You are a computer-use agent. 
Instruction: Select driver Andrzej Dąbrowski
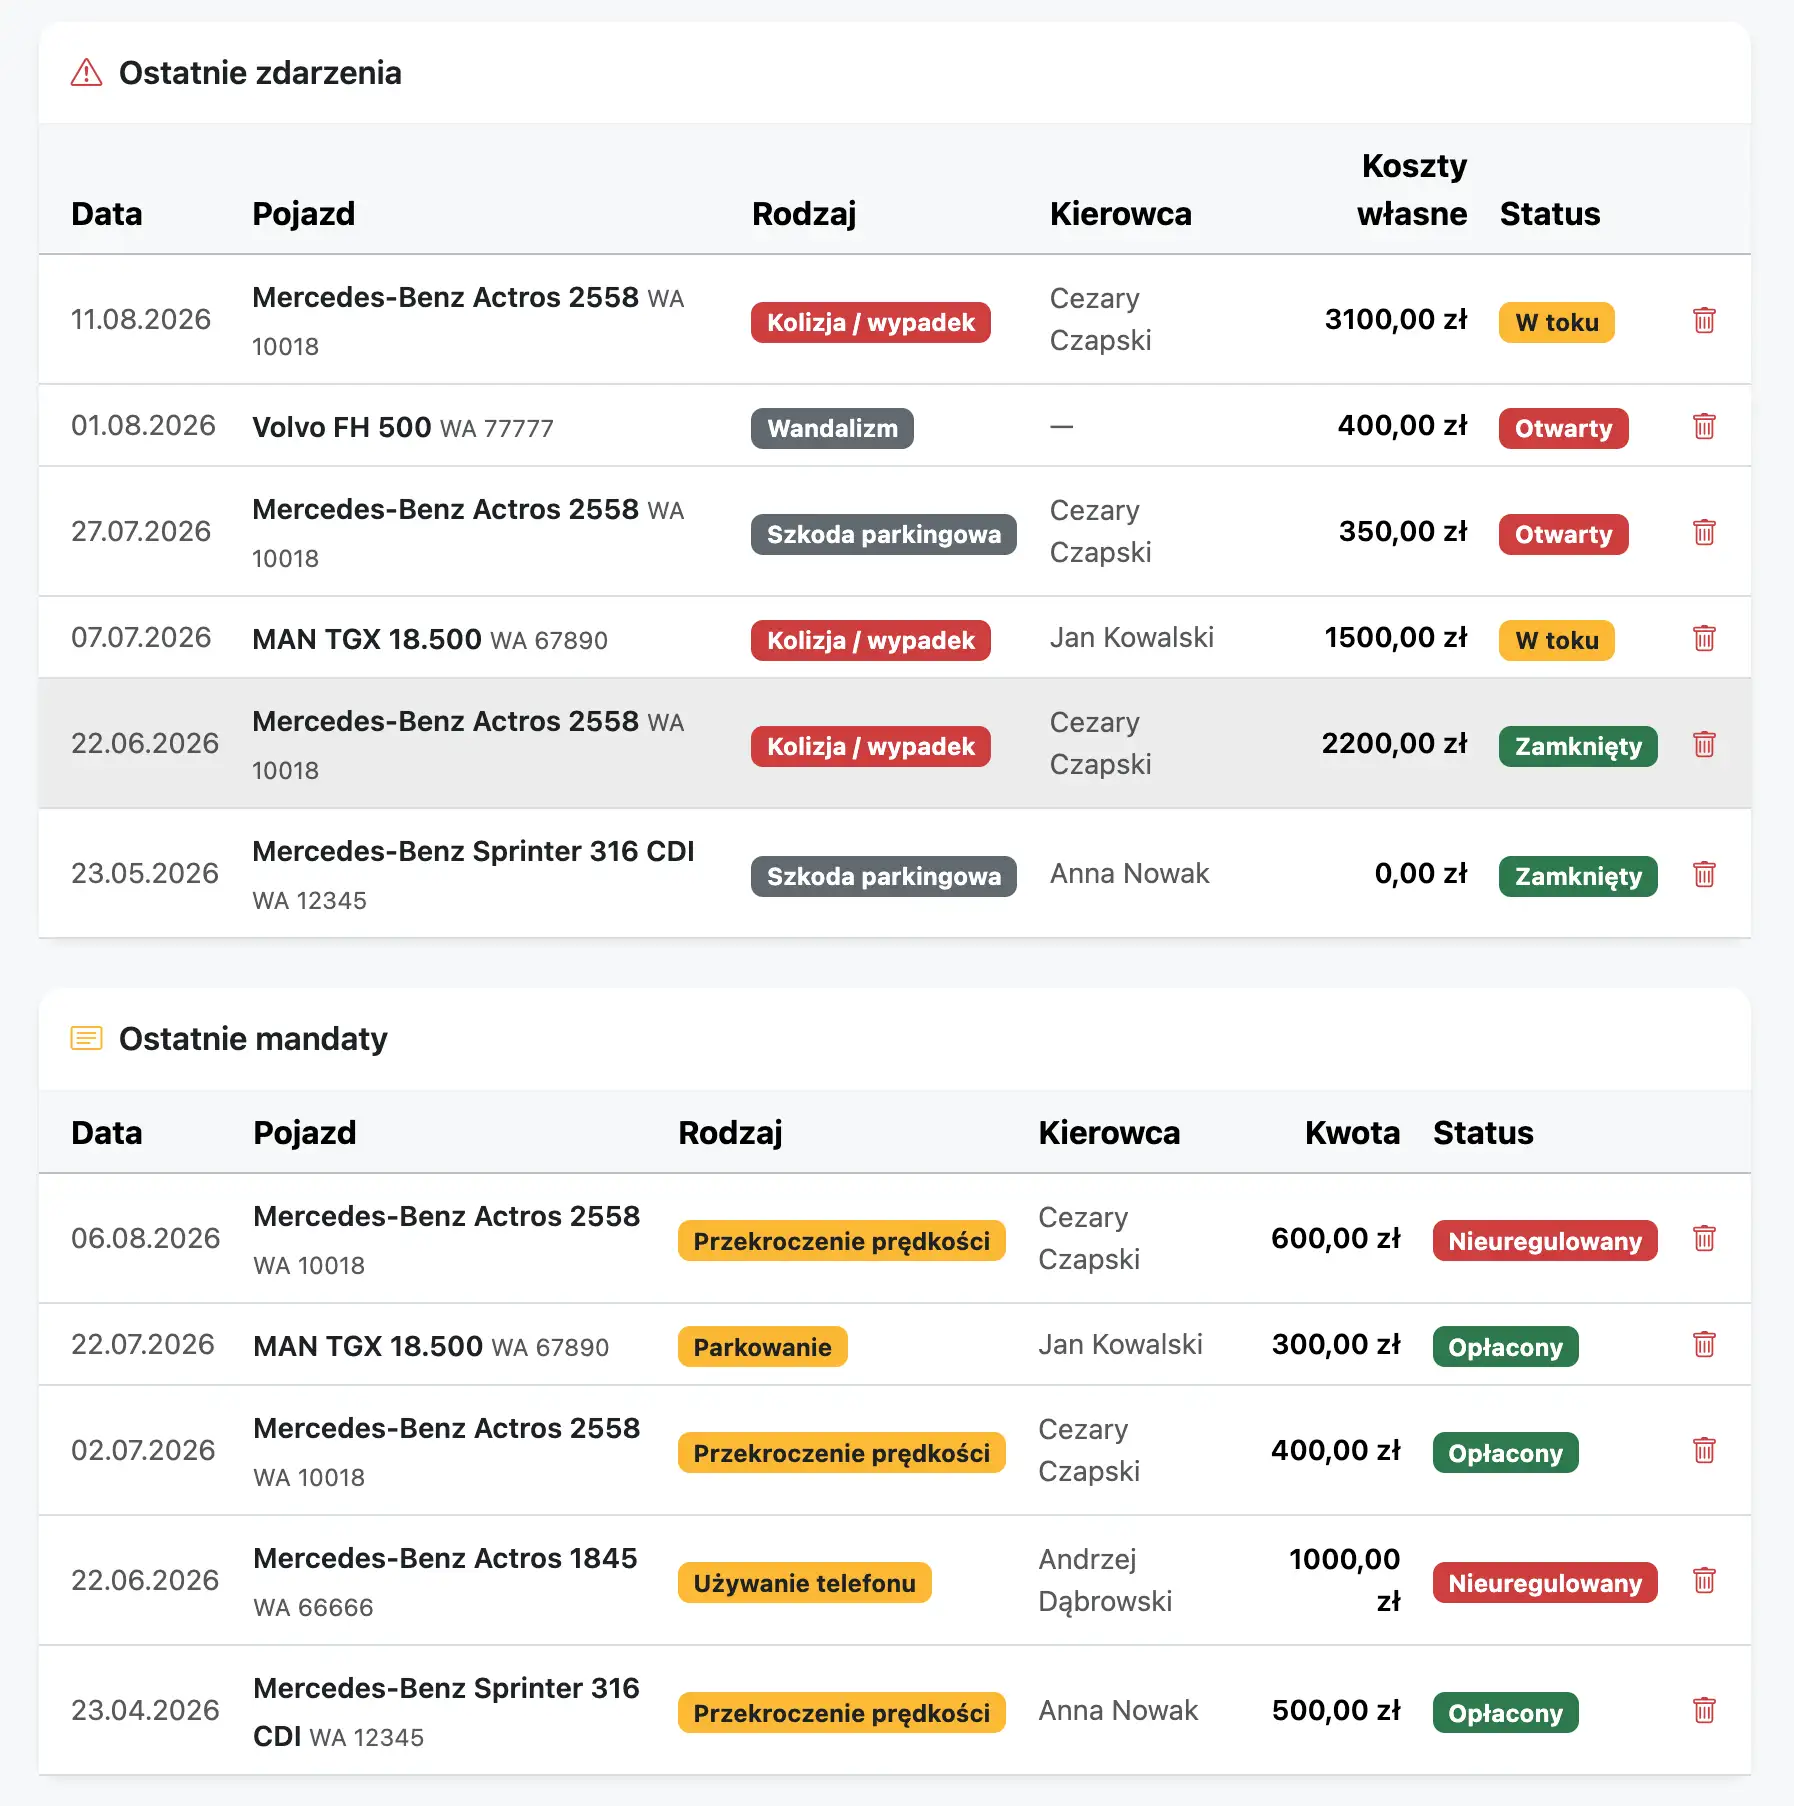(x=1105, y=1581)
